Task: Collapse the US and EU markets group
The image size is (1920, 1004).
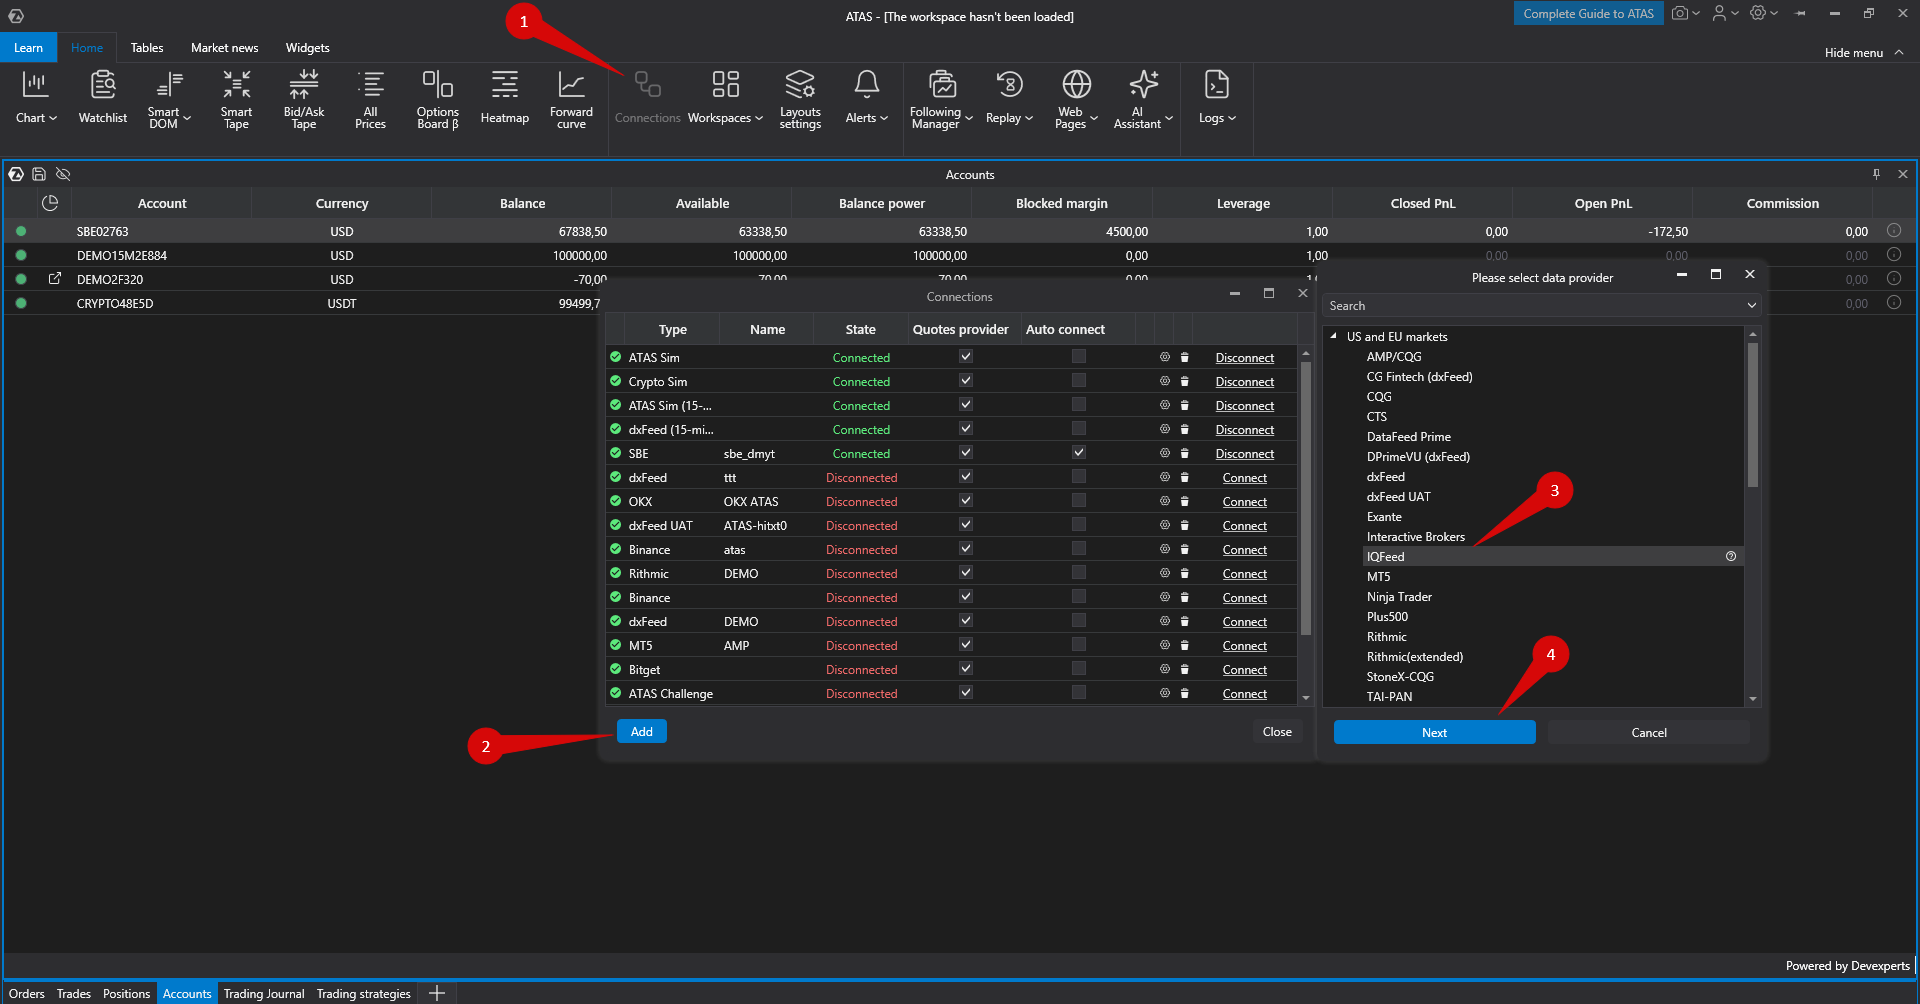Action: 1334,336
